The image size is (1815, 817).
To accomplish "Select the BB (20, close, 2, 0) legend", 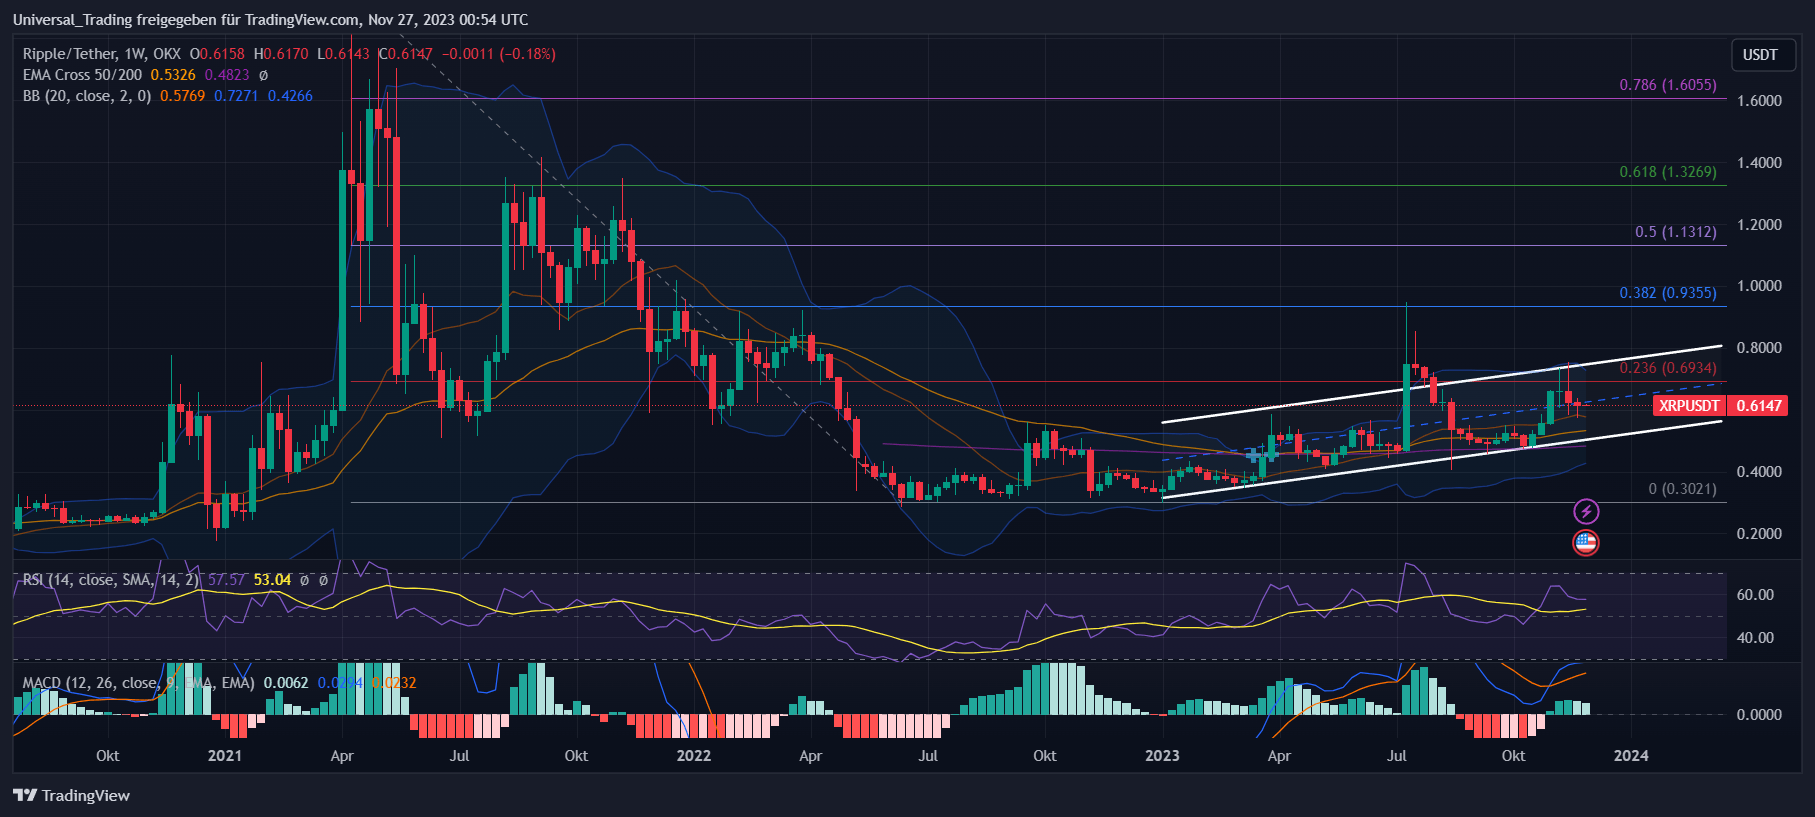I will (87, 96).
